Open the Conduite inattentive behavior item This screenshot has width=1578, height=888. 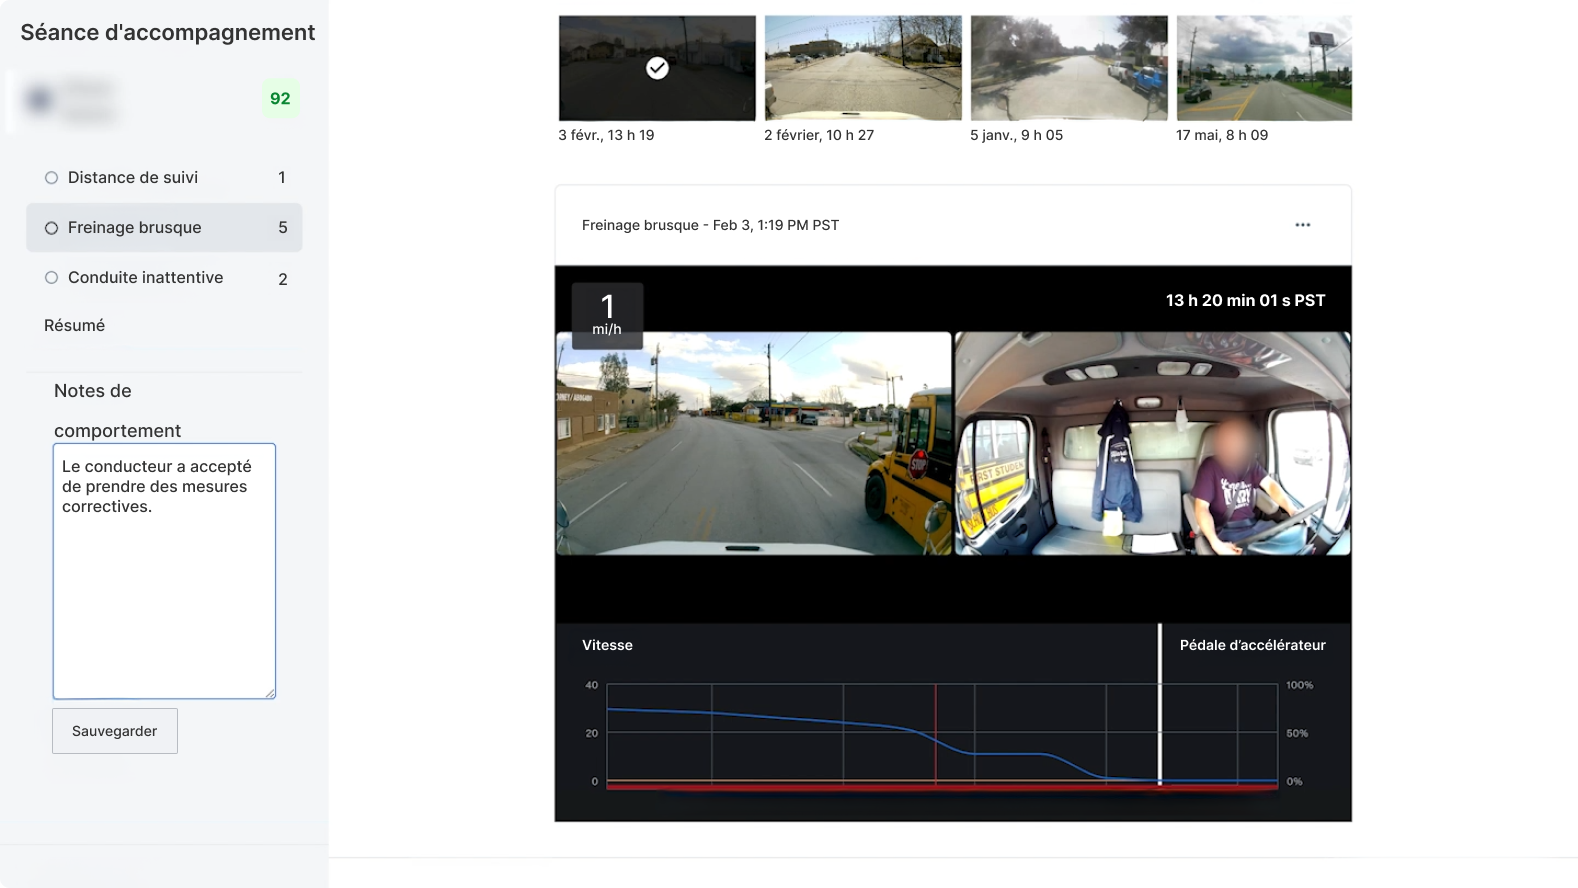(164, 278)
